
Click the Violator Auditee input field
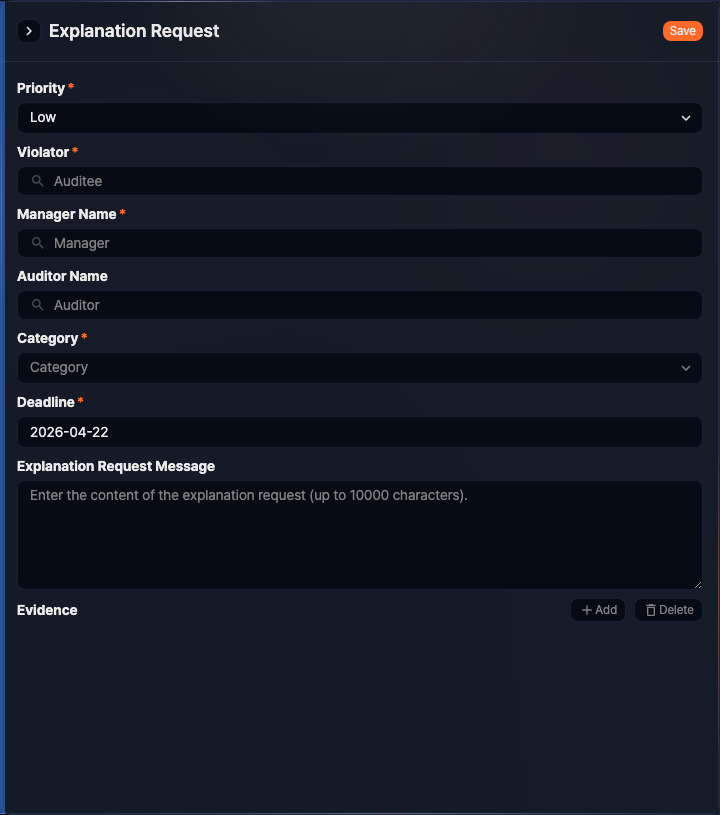pyautogui.click(x=360, y=181)
